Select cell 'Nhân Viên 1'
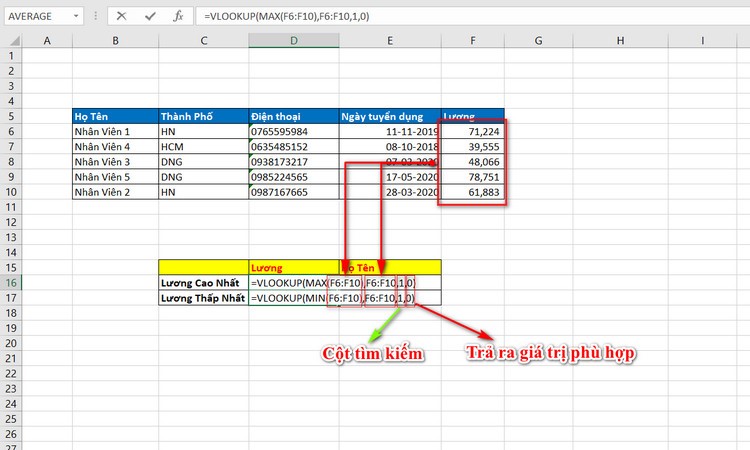 click(x=115, y=132)
